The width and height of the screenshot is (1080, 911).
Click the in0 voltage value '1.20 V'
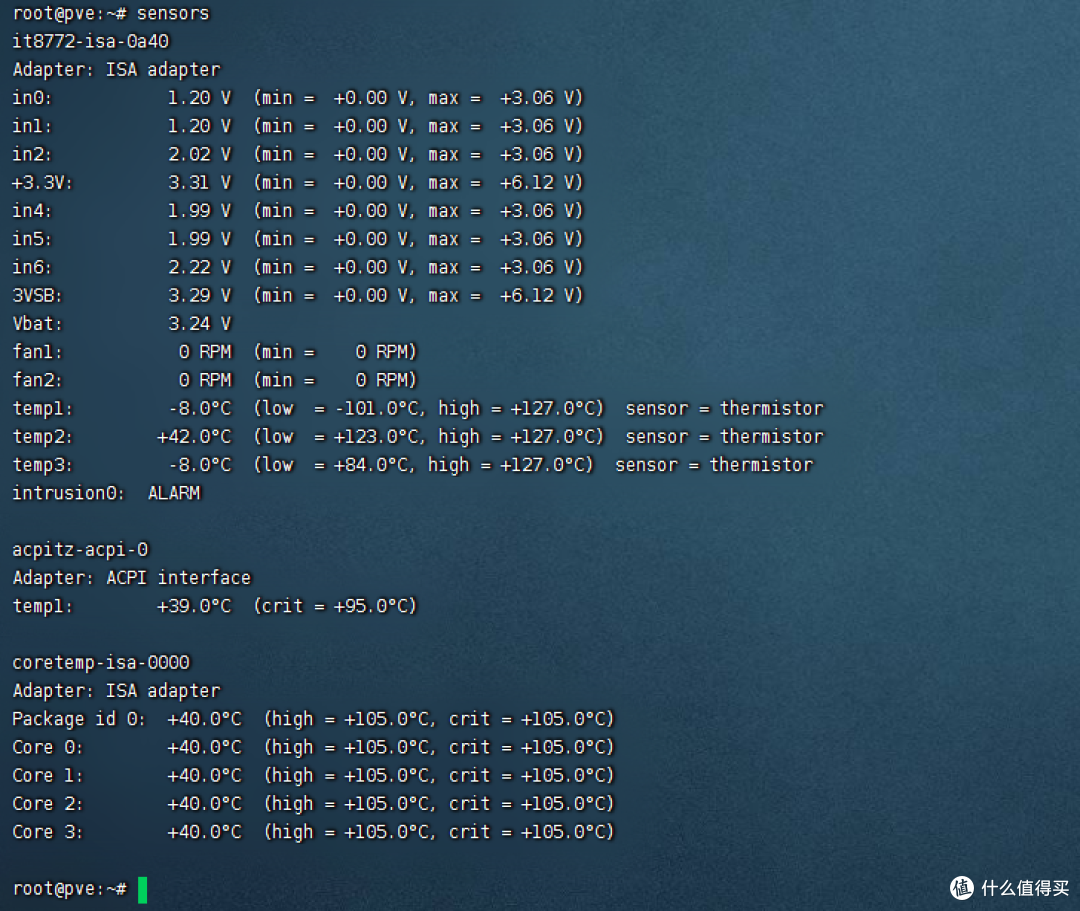click(199, 98)
